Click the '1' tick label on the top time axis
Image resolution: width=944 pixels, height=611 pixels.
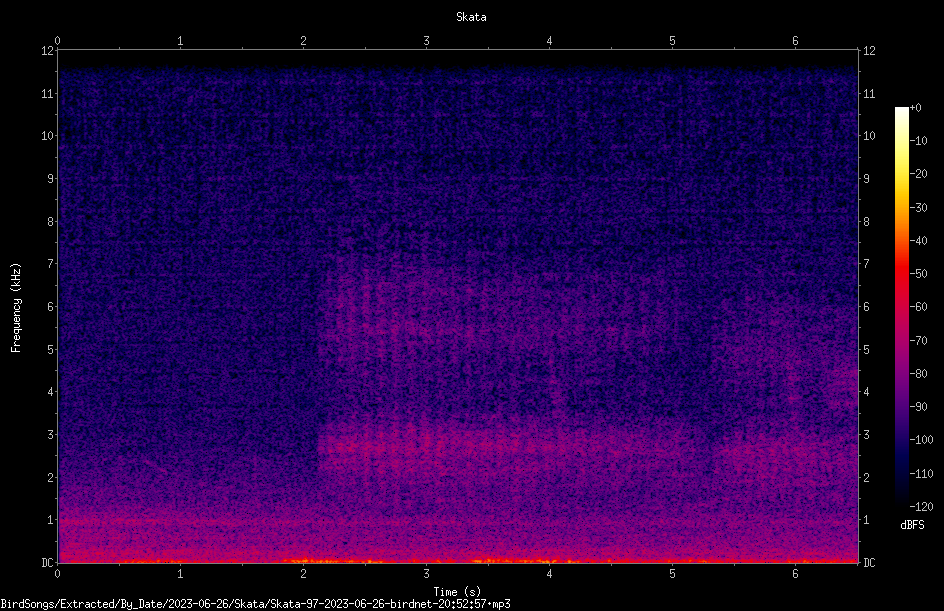(180, 41)
